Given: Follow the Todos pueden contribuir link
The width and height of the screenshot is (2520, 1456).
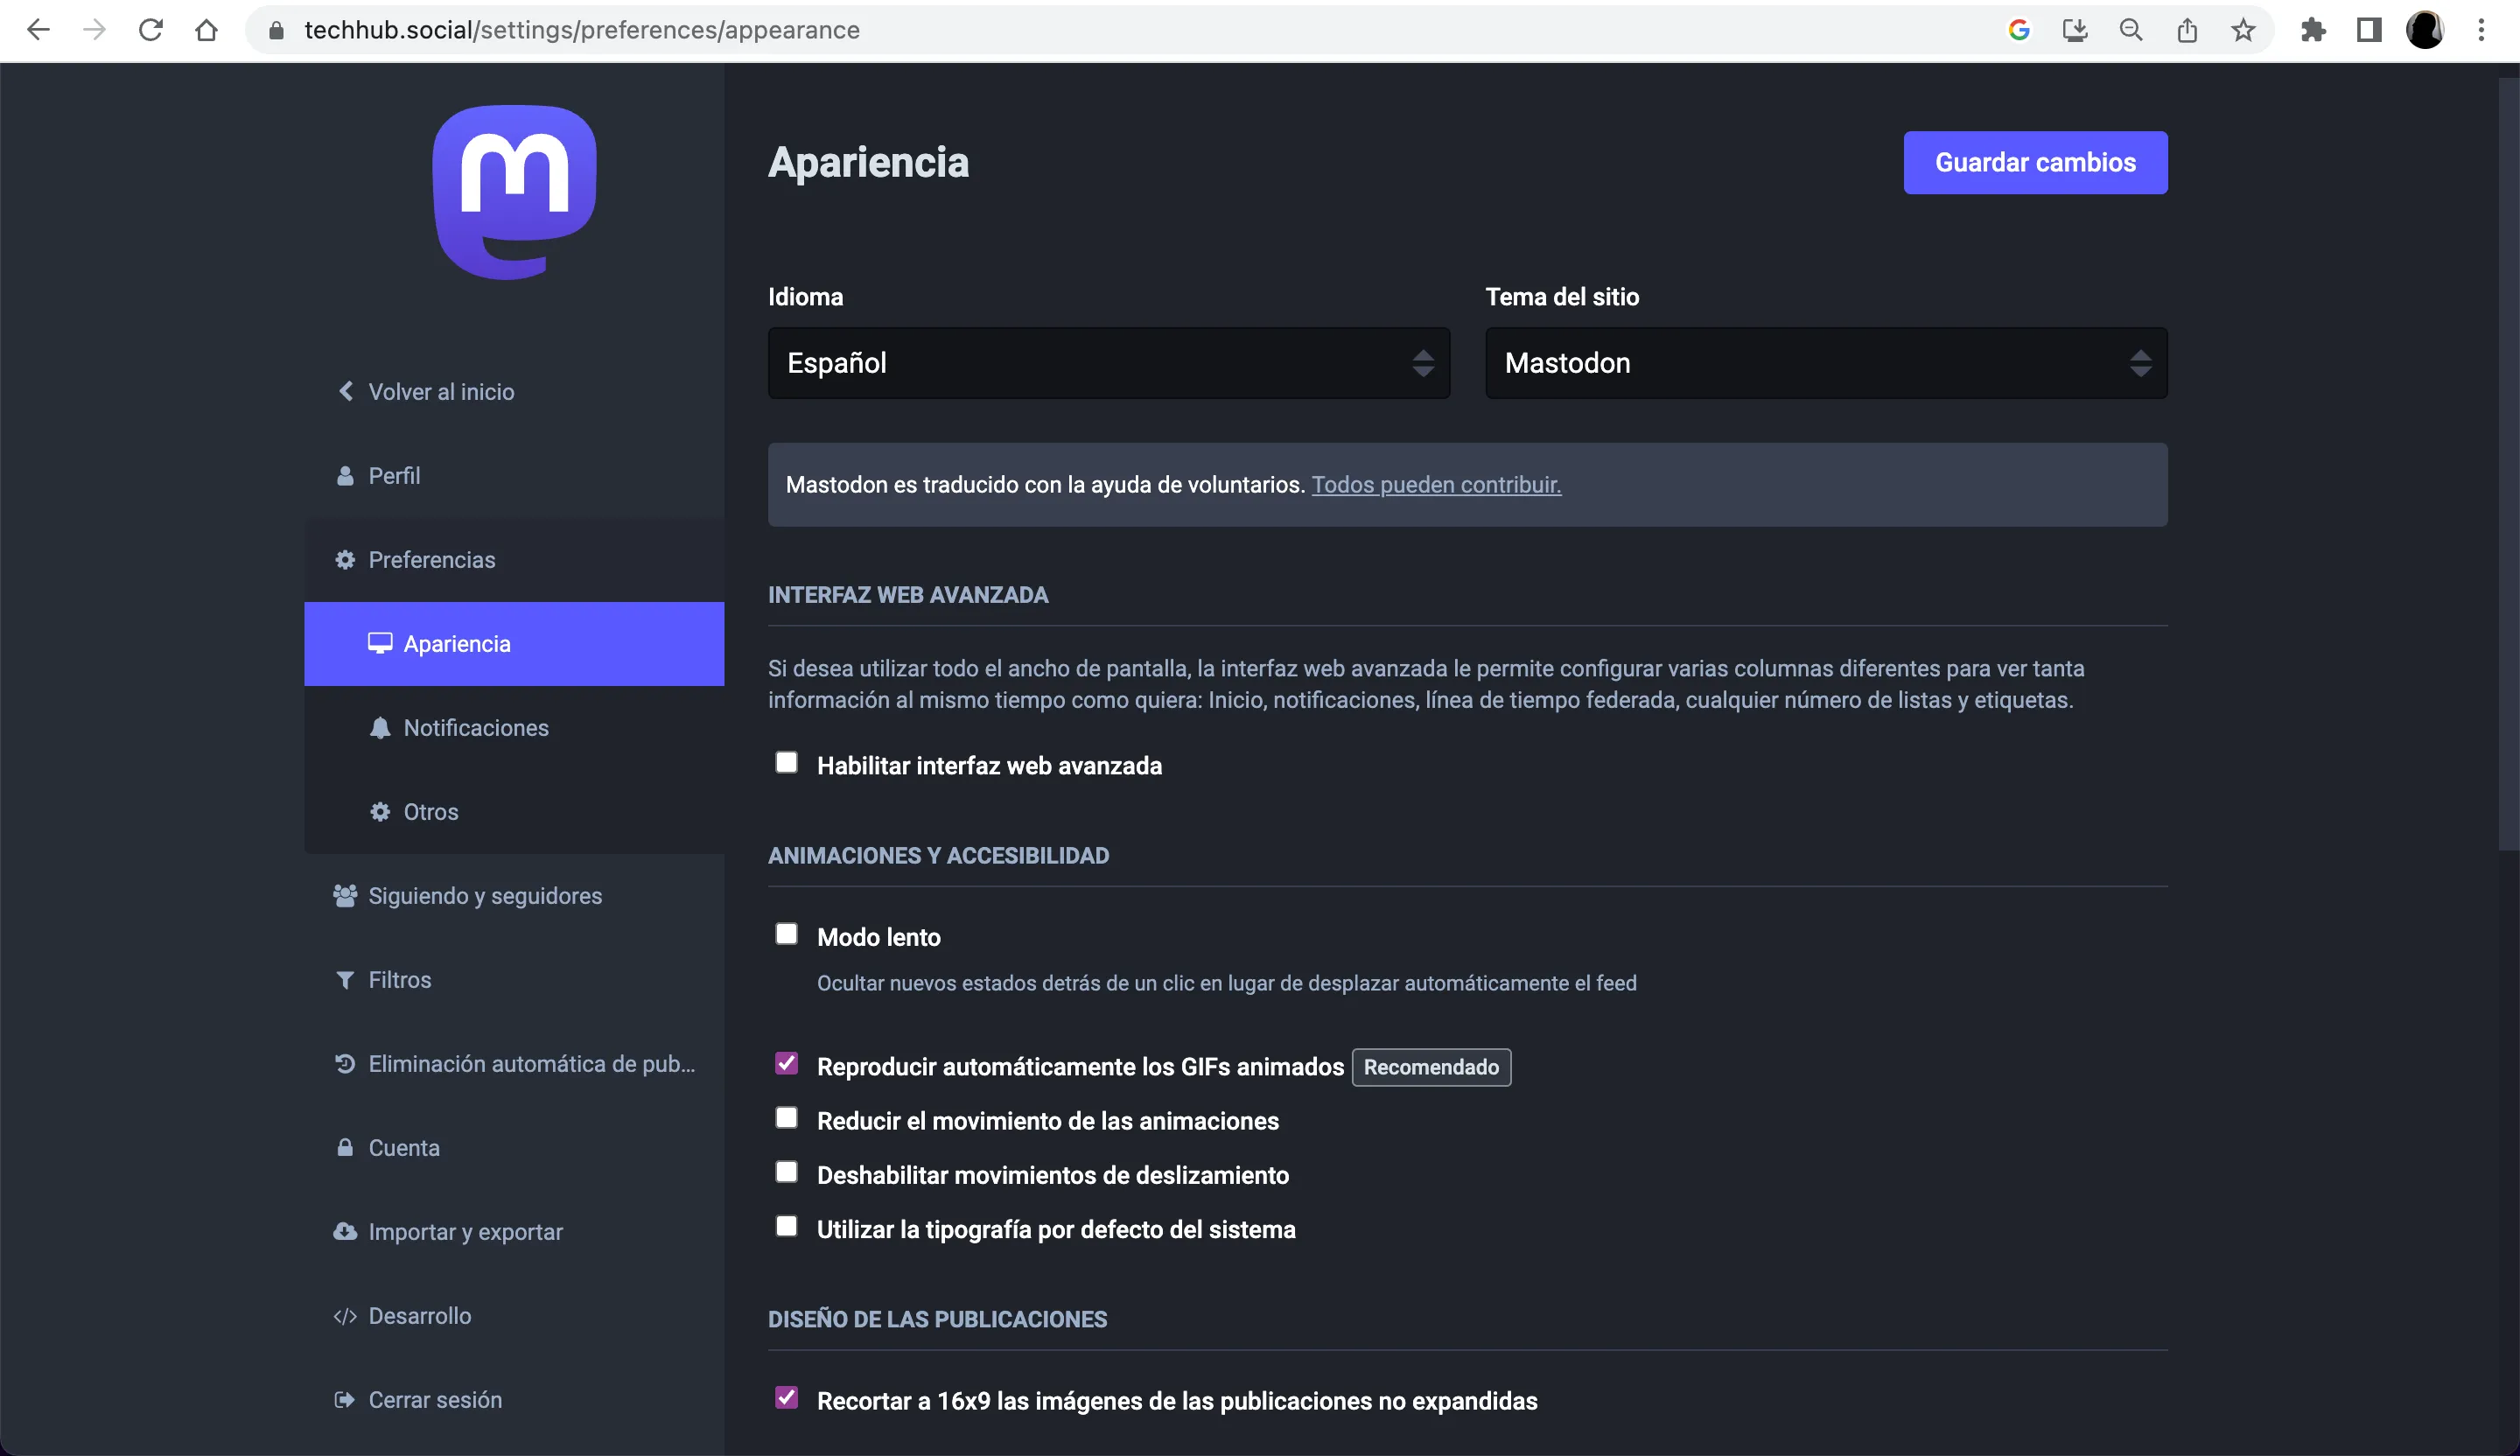Looking at the screenshot, I should (x=1436, y=485).
